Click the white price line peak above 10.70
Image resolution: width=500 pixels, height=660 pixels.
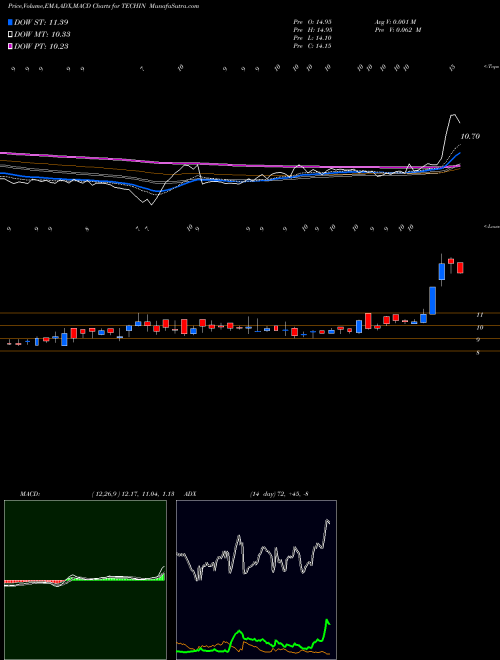tap(453, 114)
